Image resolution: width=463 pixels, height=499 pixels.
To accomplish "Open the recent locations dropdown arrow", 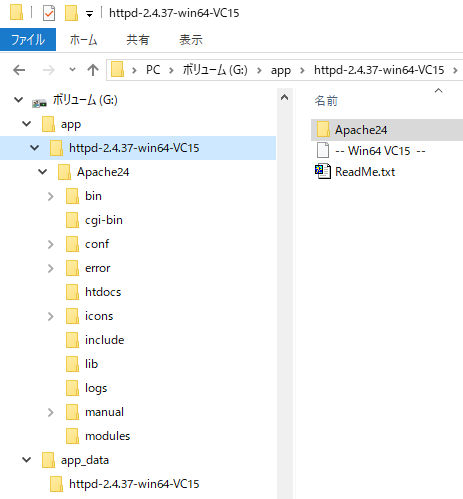I will [x=72, y=70].
